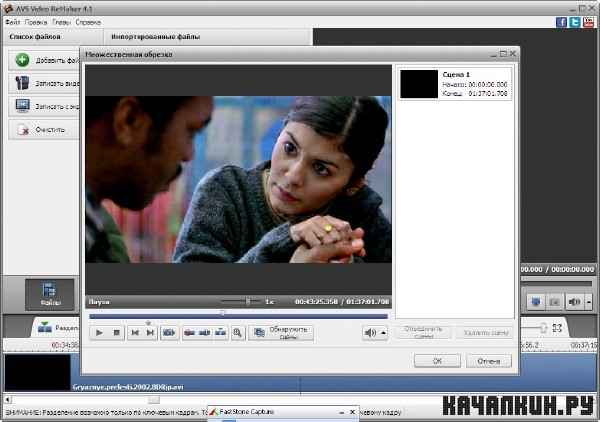Image resolution: width=600 pixels, height=422 pixels.
Task: Confirm the trim with OK
Action: pos(437,361)
